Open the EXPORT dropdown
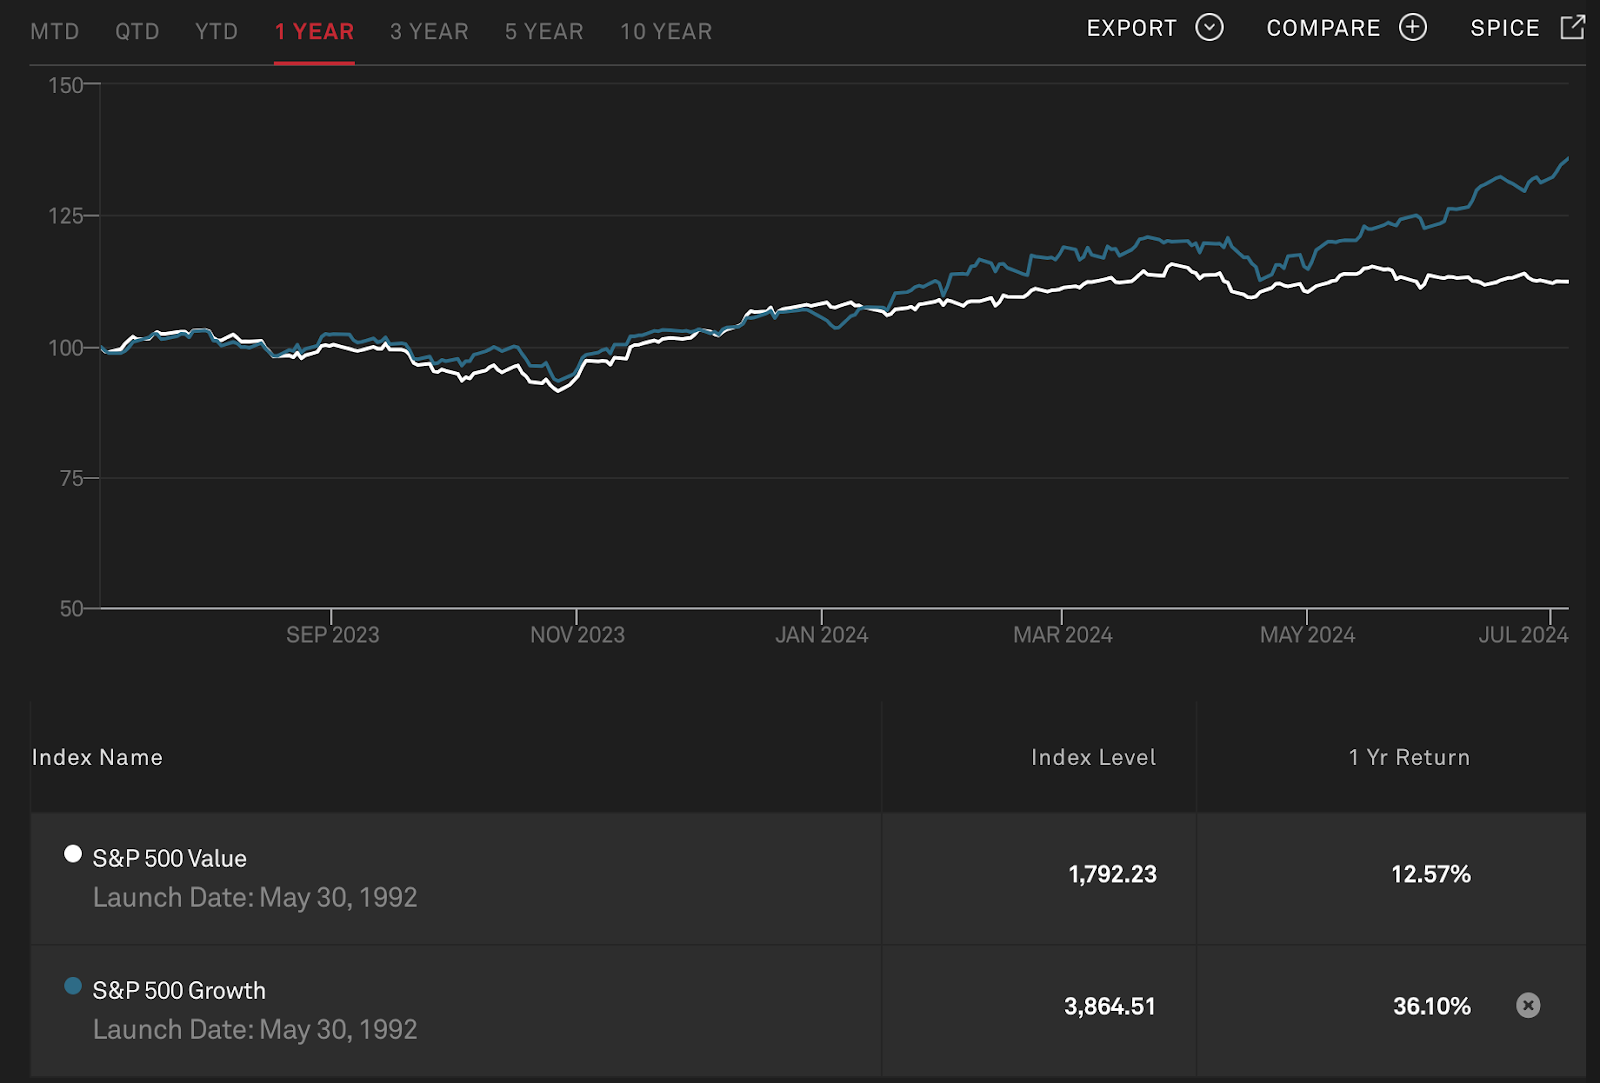Image resolution: width=1600 pixels, height=1083 pixels. click(x=1155, y=28)
